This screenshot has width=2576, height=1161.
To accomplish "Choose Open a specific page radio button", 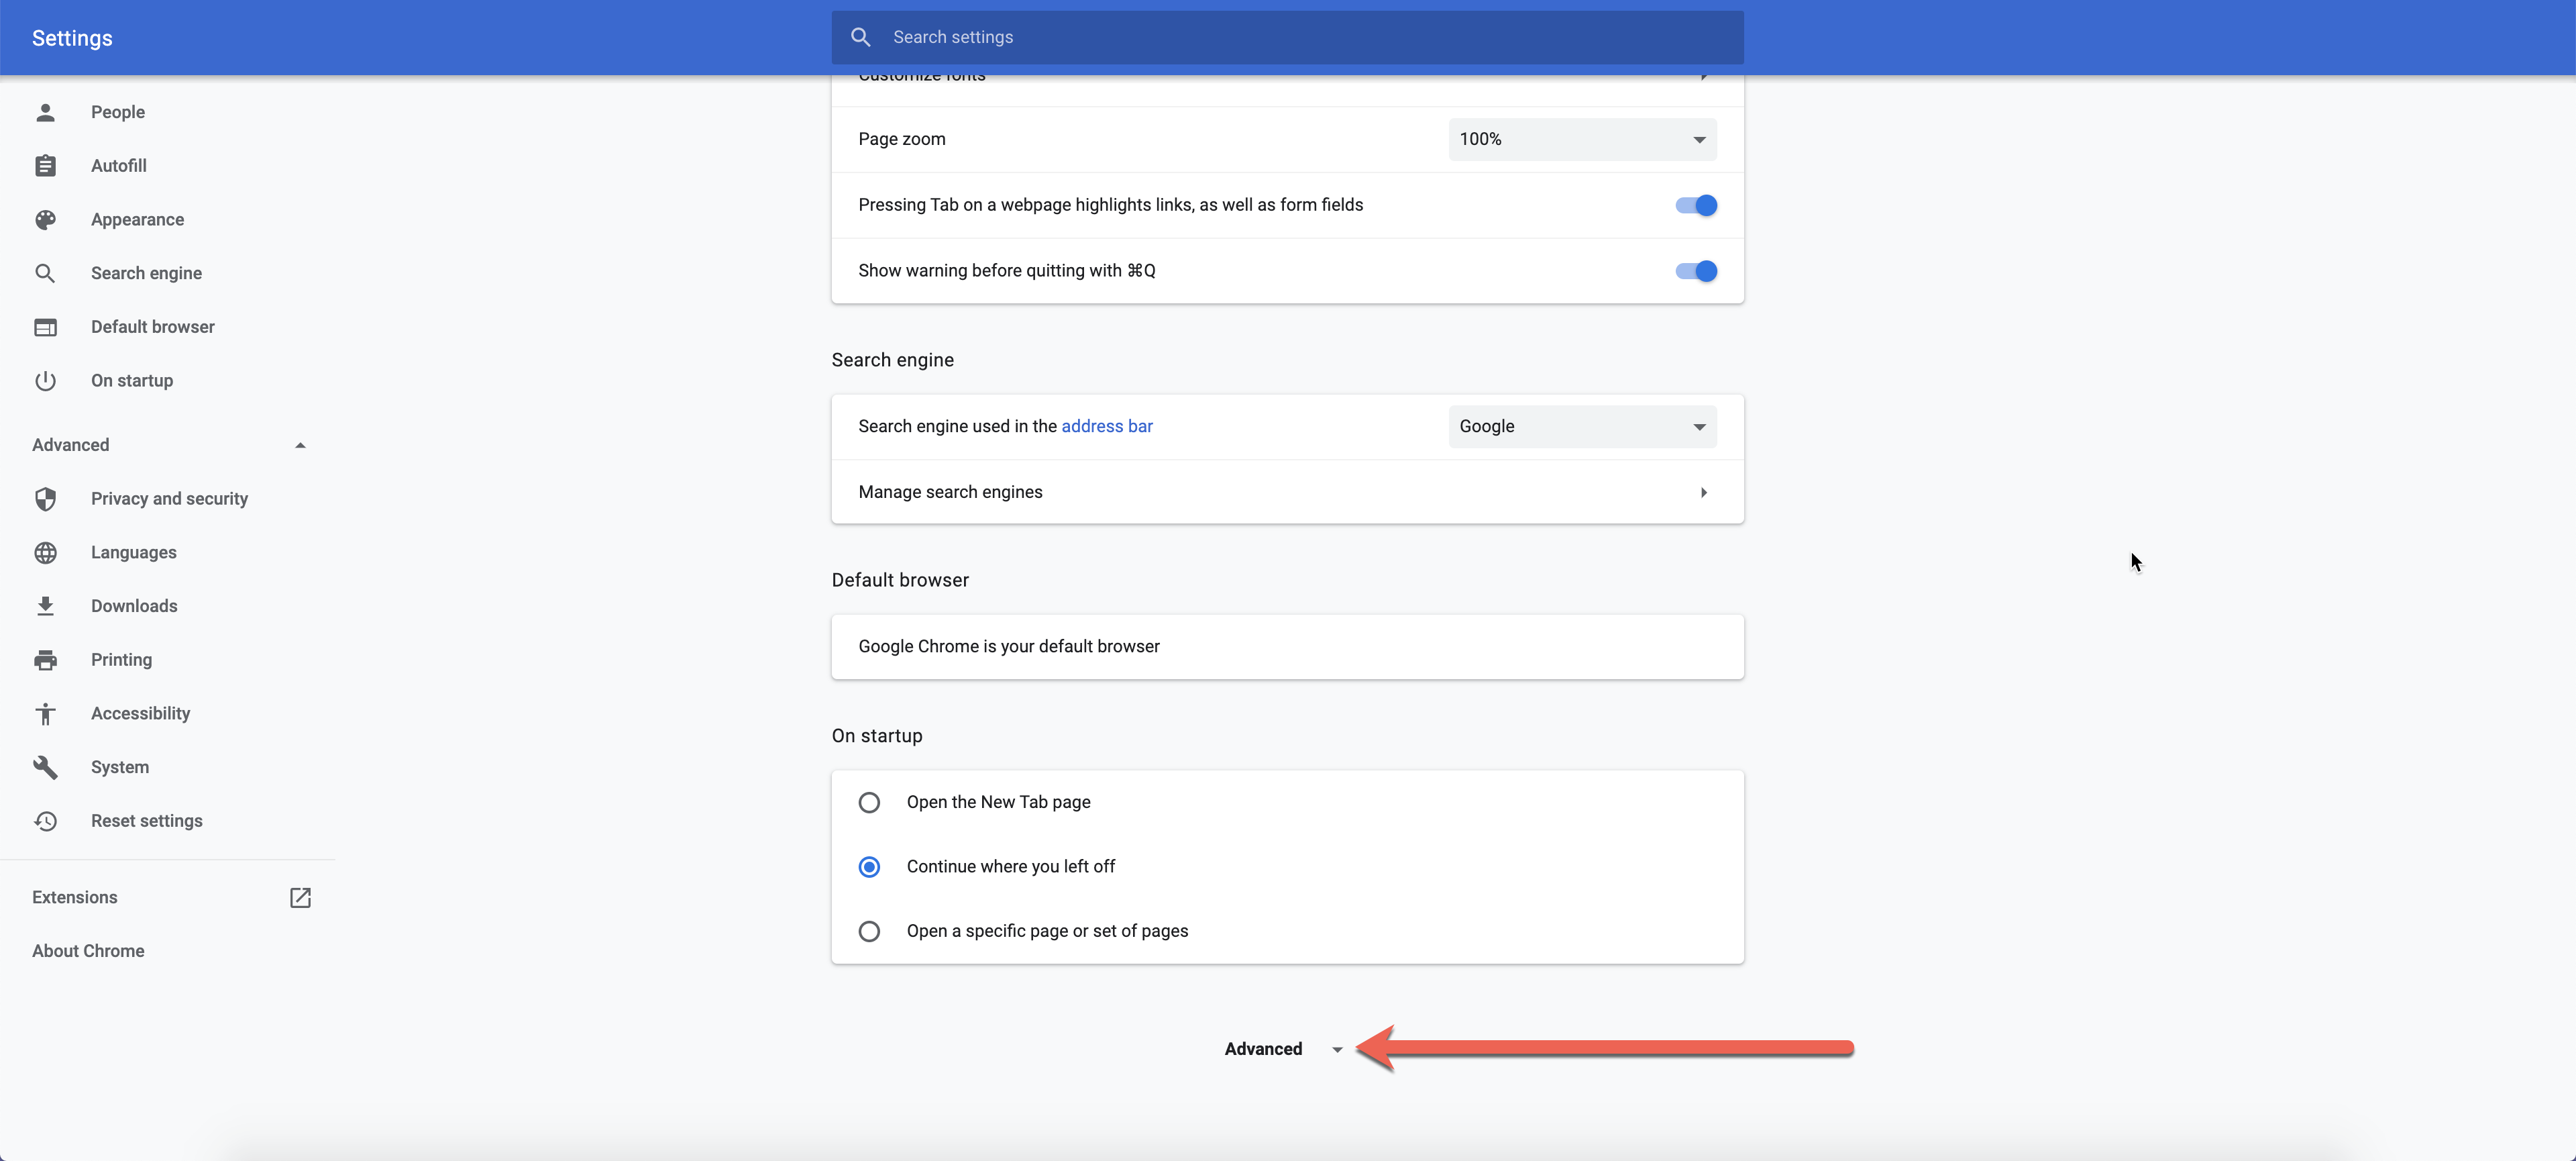I will pyautogui.click(x=869, y=931).
